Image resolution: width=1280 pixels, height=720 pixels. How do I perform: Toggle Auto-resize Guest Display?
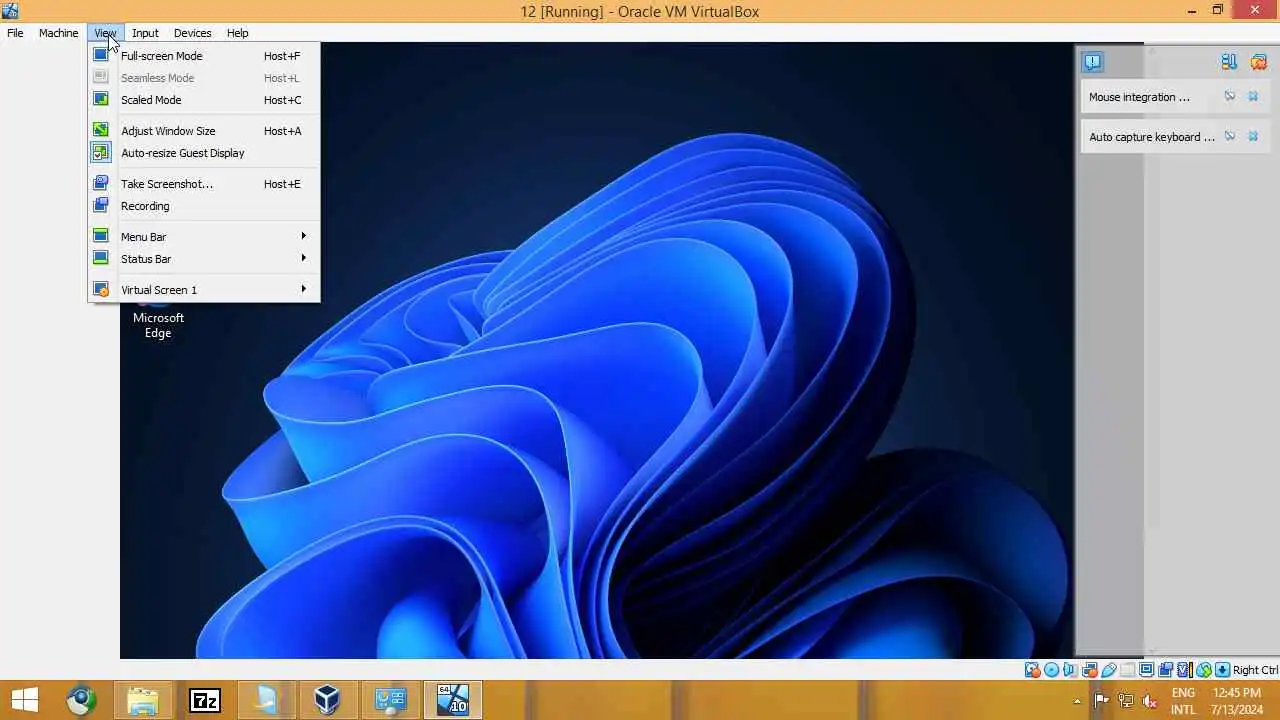pyautogui.click(x=204, y=153)
